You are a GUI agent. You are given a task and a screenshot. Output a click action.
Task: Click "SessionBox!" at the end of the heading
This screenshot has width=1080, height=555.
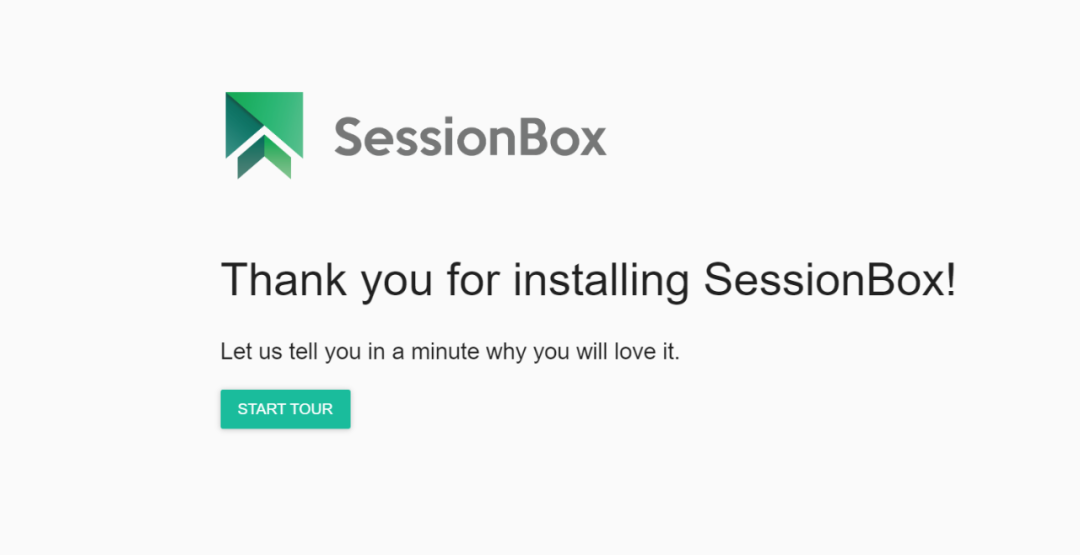[x=830, y=280]
